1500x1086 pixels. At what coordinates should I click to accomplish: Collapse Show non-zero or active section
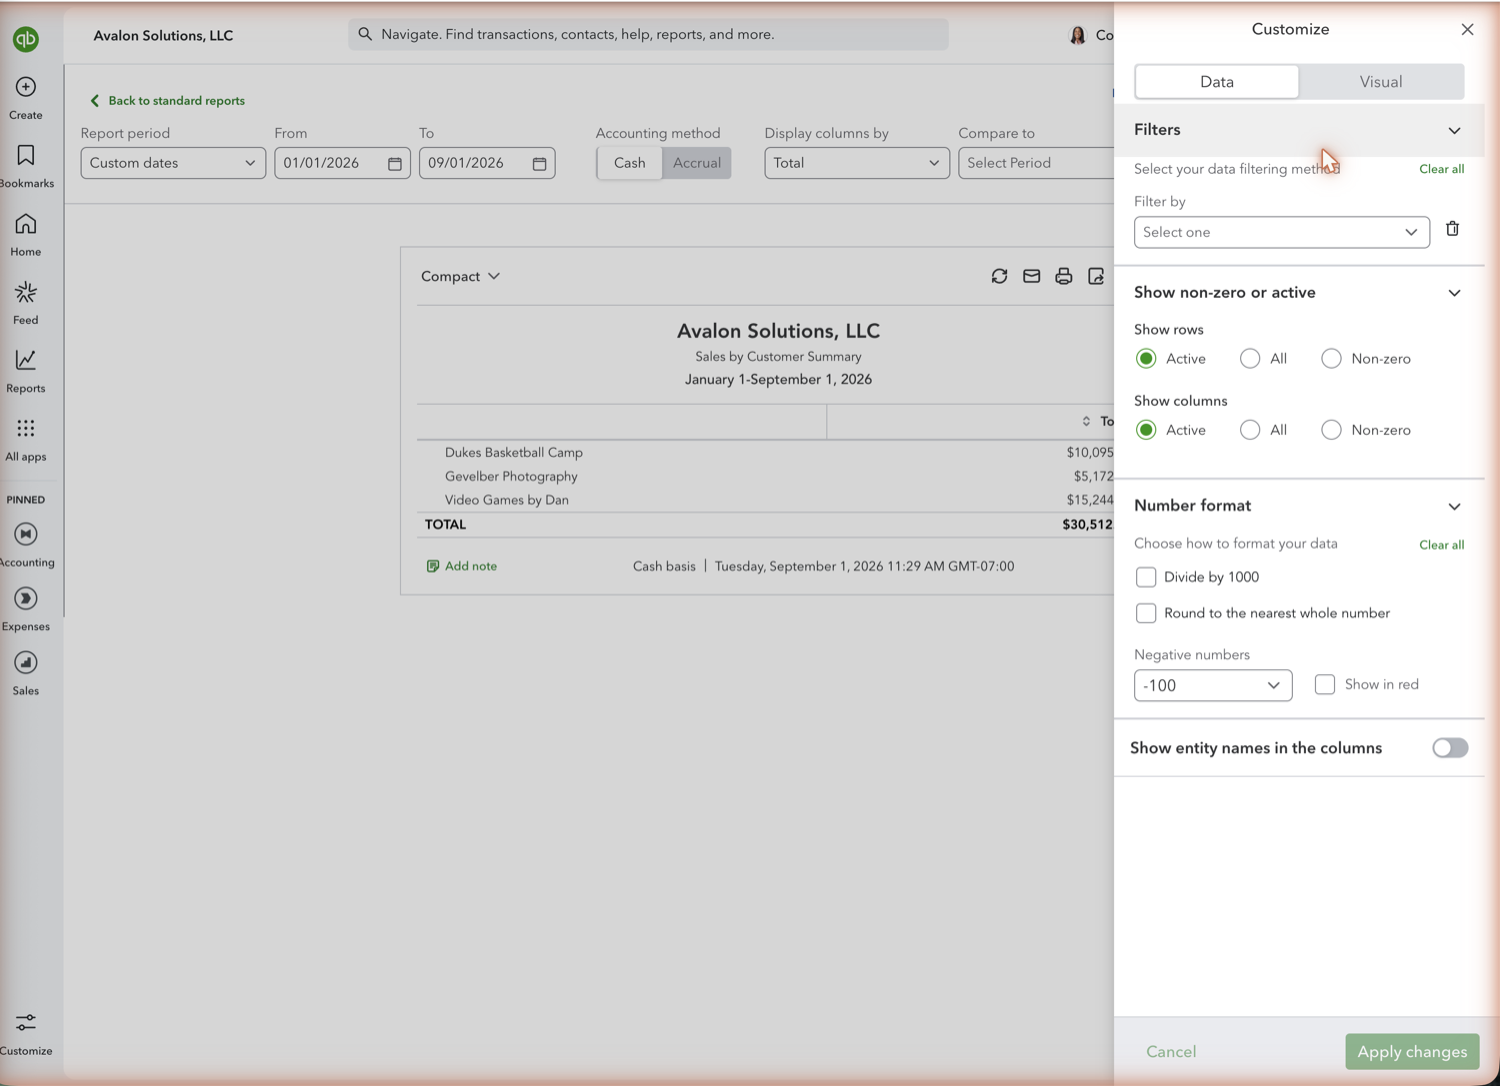1454,293
